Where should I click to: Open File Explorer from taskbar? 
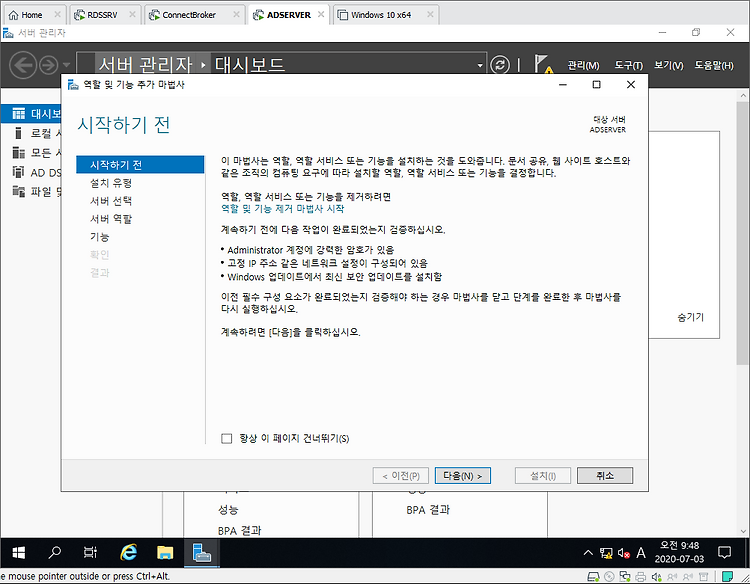[165, 553]
